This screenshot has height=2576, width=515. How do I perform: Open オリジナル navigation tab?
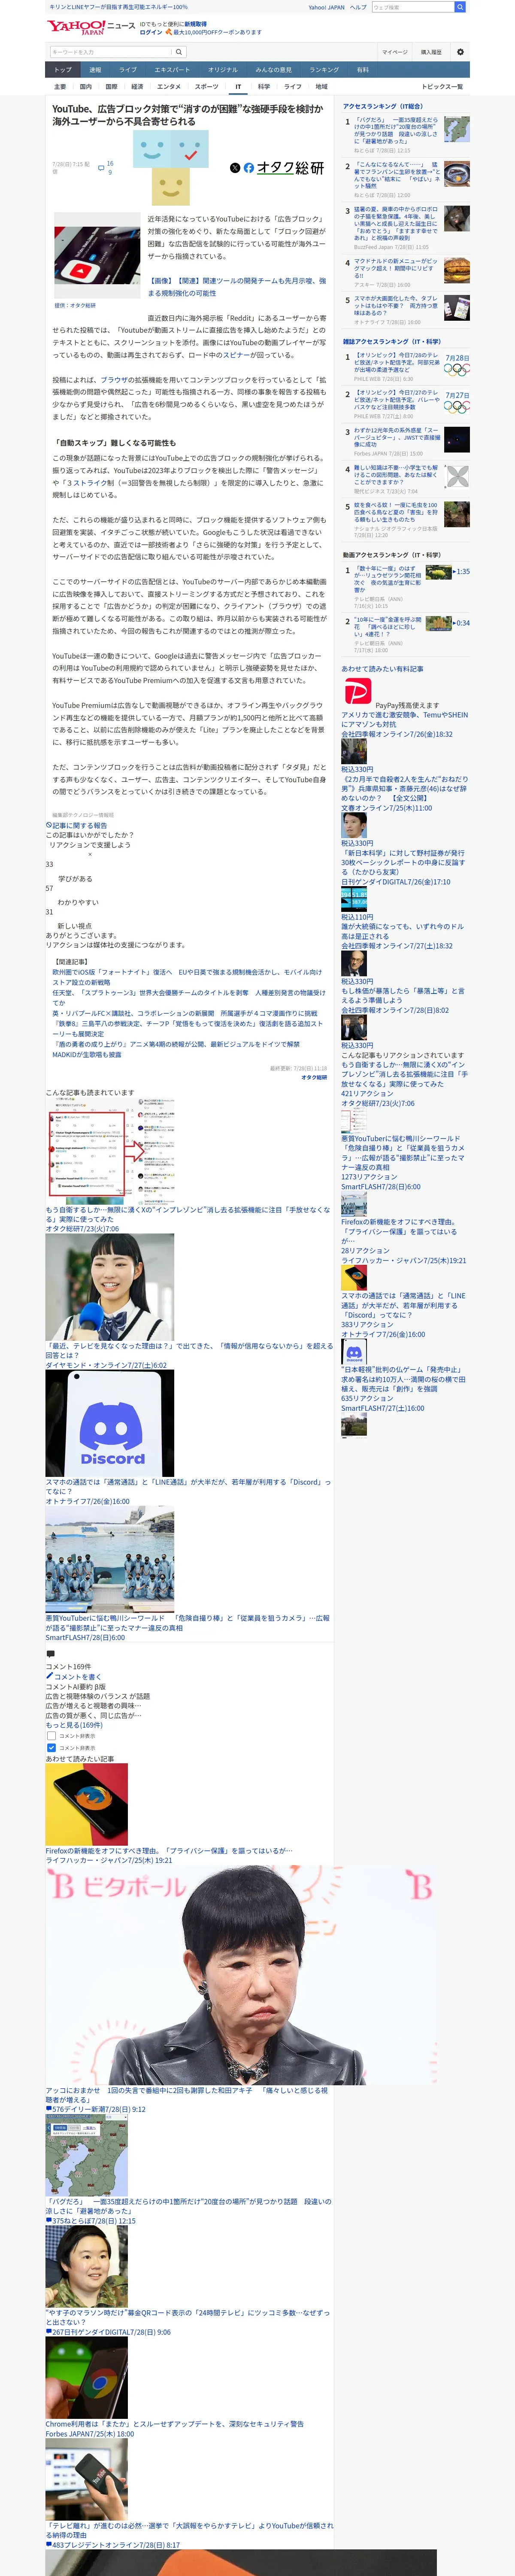(223, 70)
